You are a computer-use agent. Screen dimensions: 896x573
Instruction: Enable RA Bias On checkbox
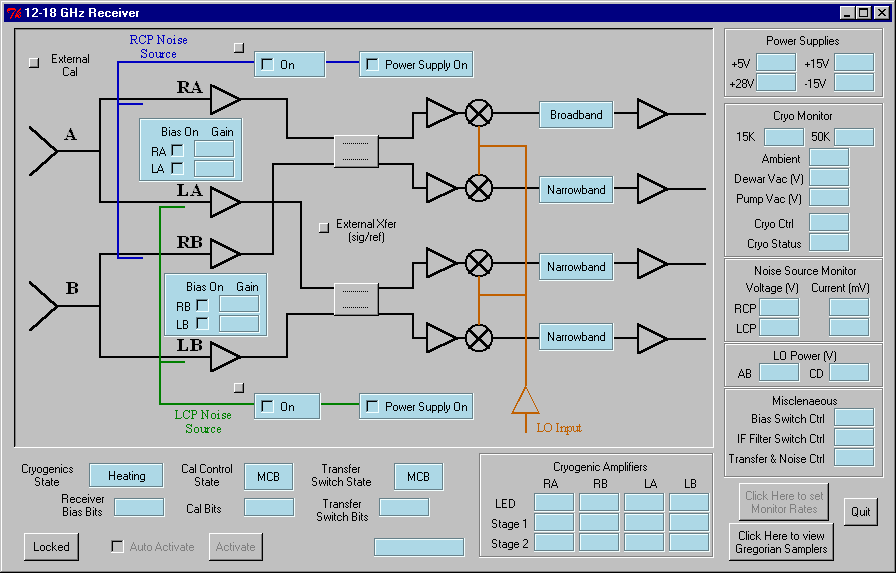tap(177, 151)
